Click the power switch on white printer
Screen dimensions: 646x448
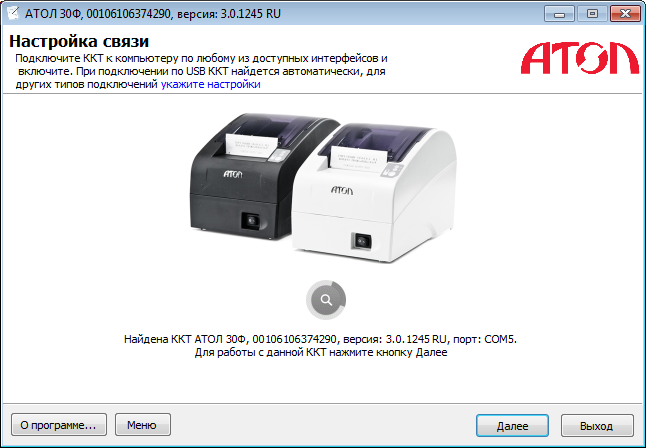(x=362, y=241)
